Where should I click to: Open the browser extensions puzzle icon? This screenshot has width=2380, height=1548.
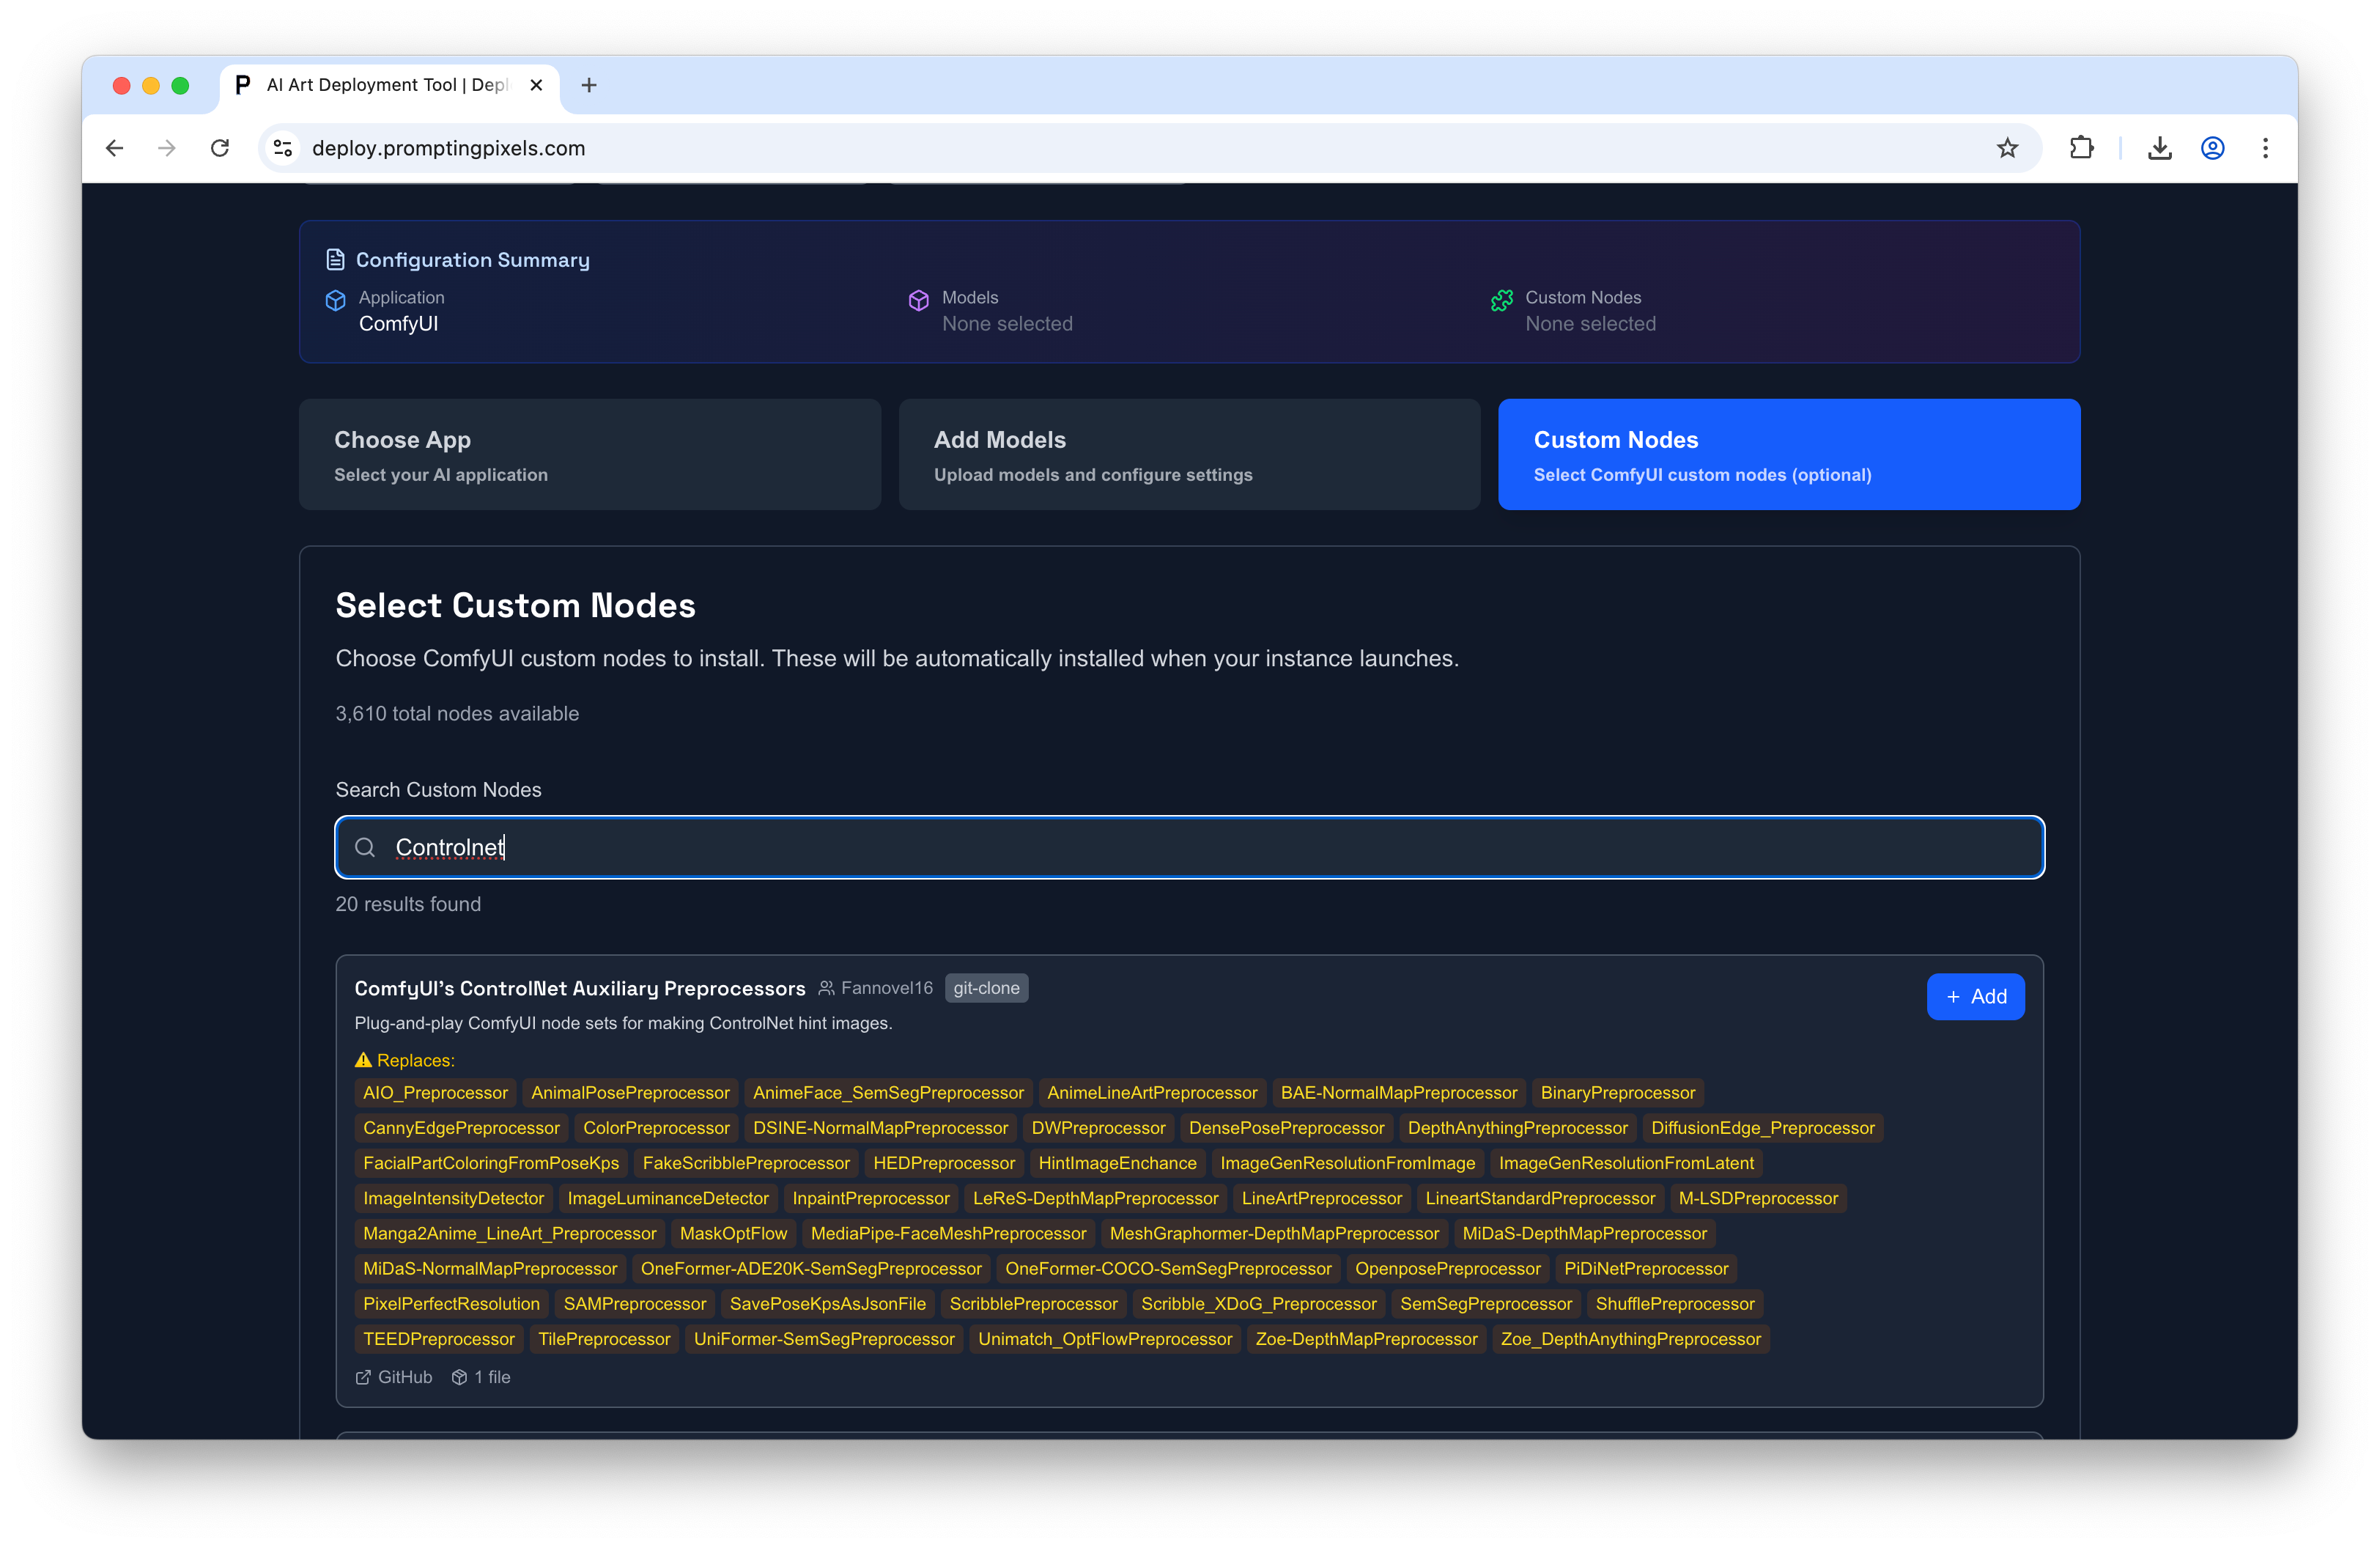tap(2081, 148)
